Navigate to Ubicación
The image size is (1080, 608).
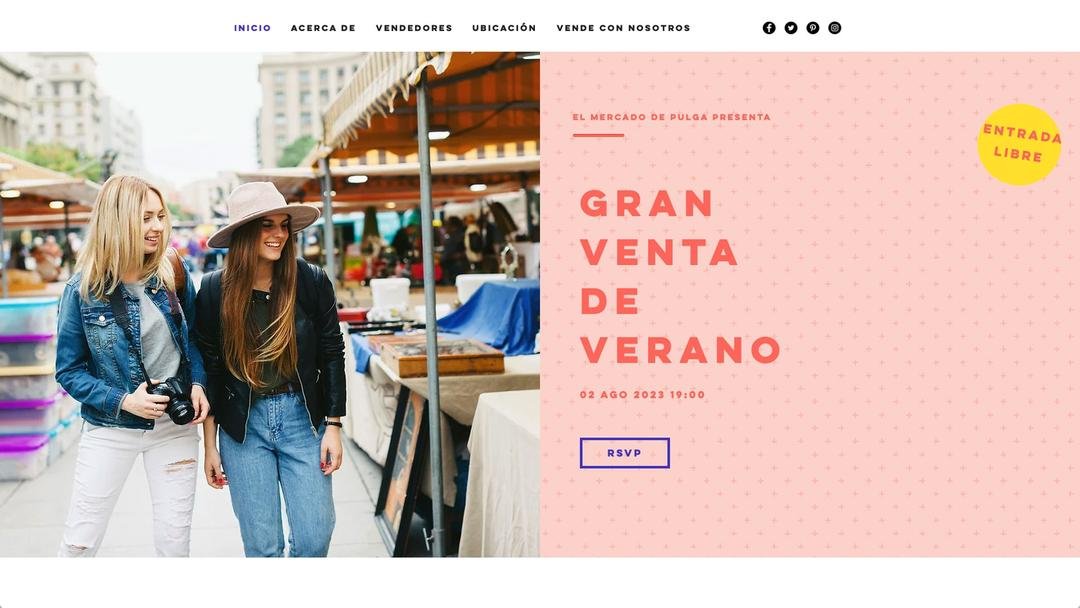[x=504, y=28]
